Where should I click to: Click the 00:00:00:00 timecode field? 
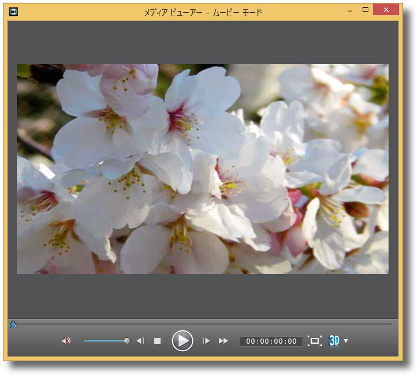[x=271, y=341]
